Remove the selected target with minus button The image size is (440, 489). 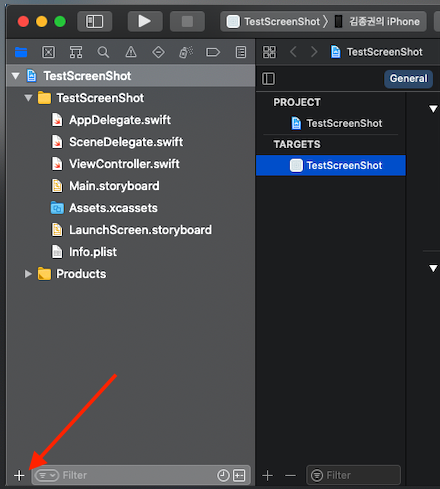click(290, 475)
